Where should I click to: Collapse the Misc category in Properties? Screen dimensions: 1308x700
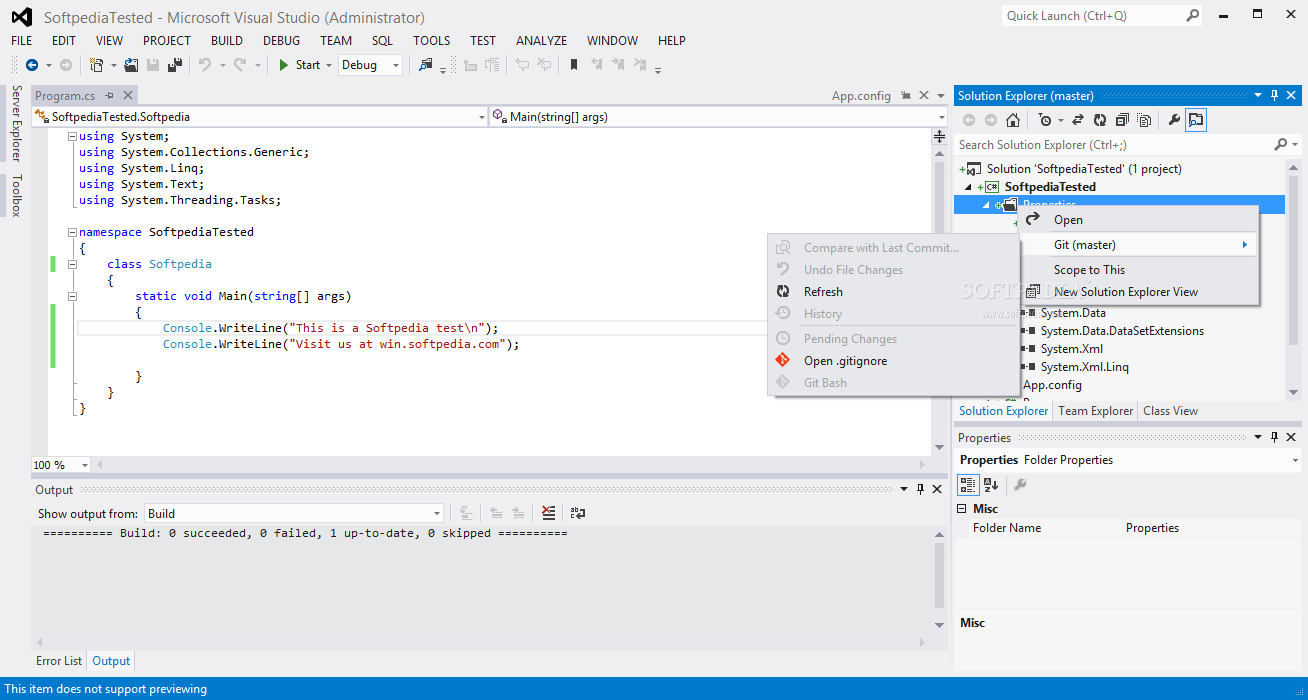click(964, 509)
